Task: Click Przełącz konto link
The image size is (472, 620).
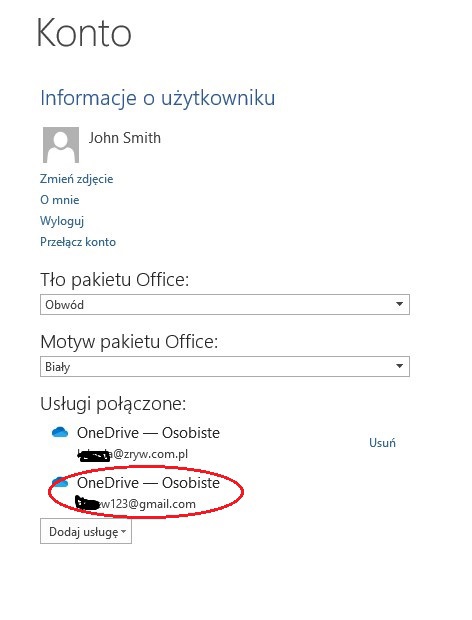Action: coord(78,242)
